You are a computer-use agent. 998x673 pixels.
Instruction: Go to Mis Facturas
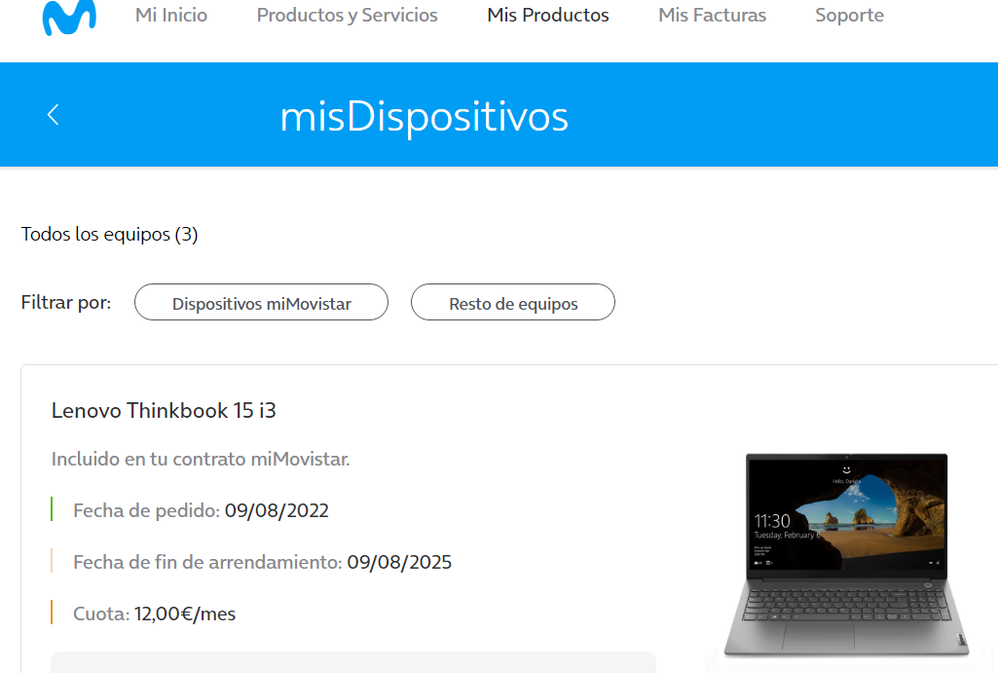(712, 15)
